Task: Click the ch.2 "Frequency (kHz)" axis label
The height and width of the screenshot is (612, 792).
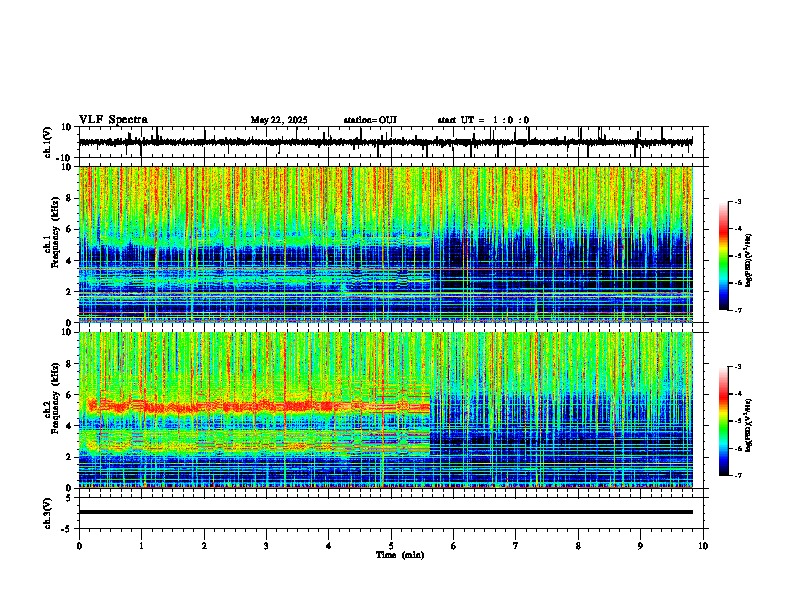Action: click(x=55, y=398)
